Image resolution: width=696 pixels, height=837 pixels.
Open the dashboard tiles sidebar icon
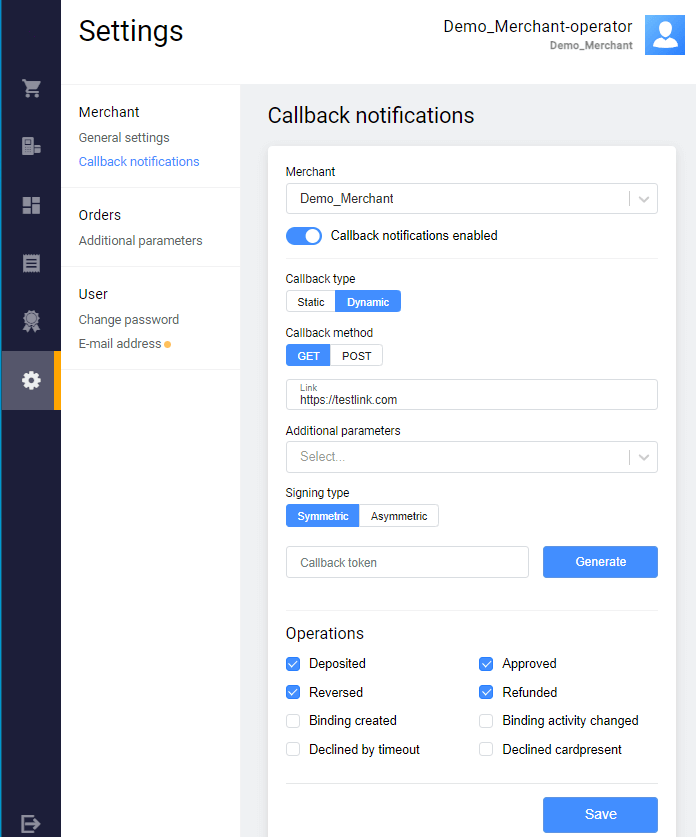(31, 205)
